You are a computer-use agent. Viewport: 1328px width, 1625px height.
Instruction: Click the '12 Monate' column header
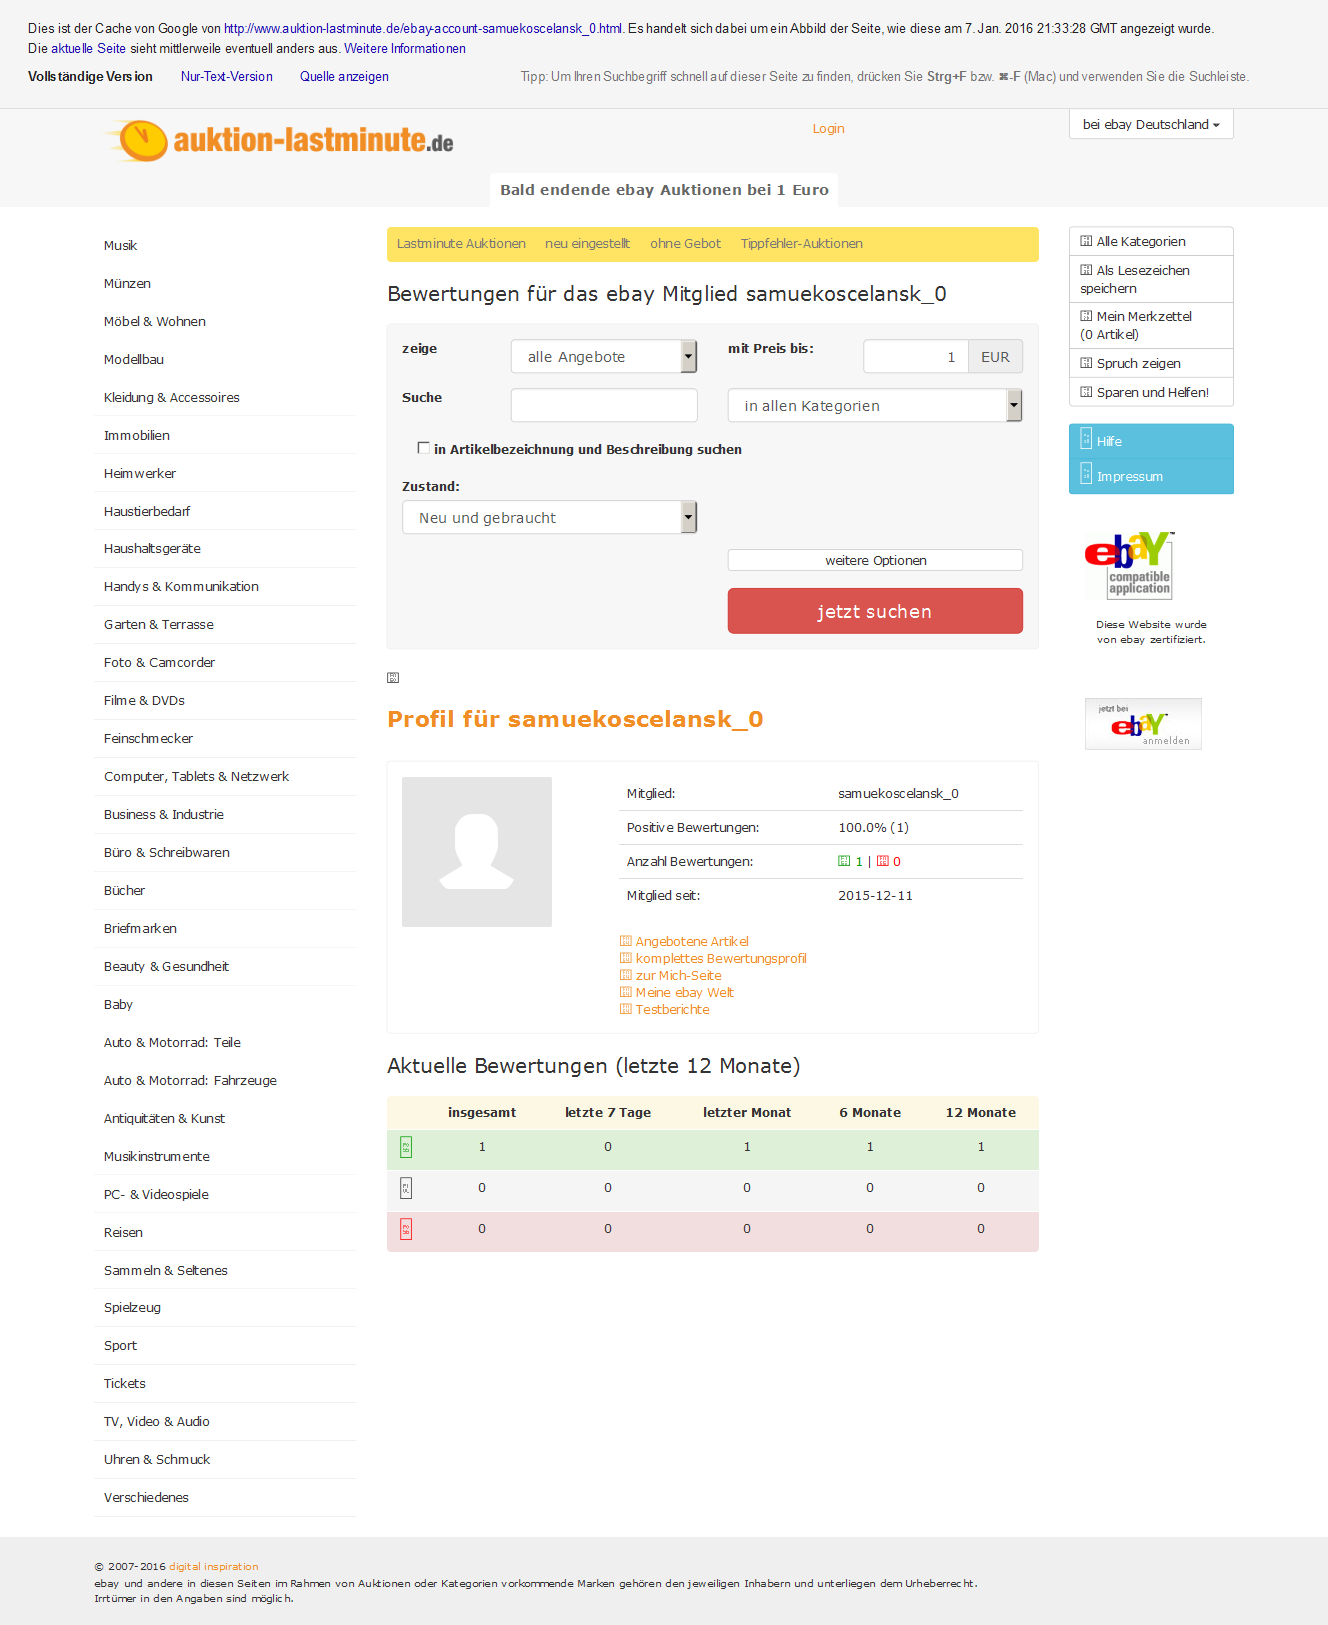click(981, 1112)
